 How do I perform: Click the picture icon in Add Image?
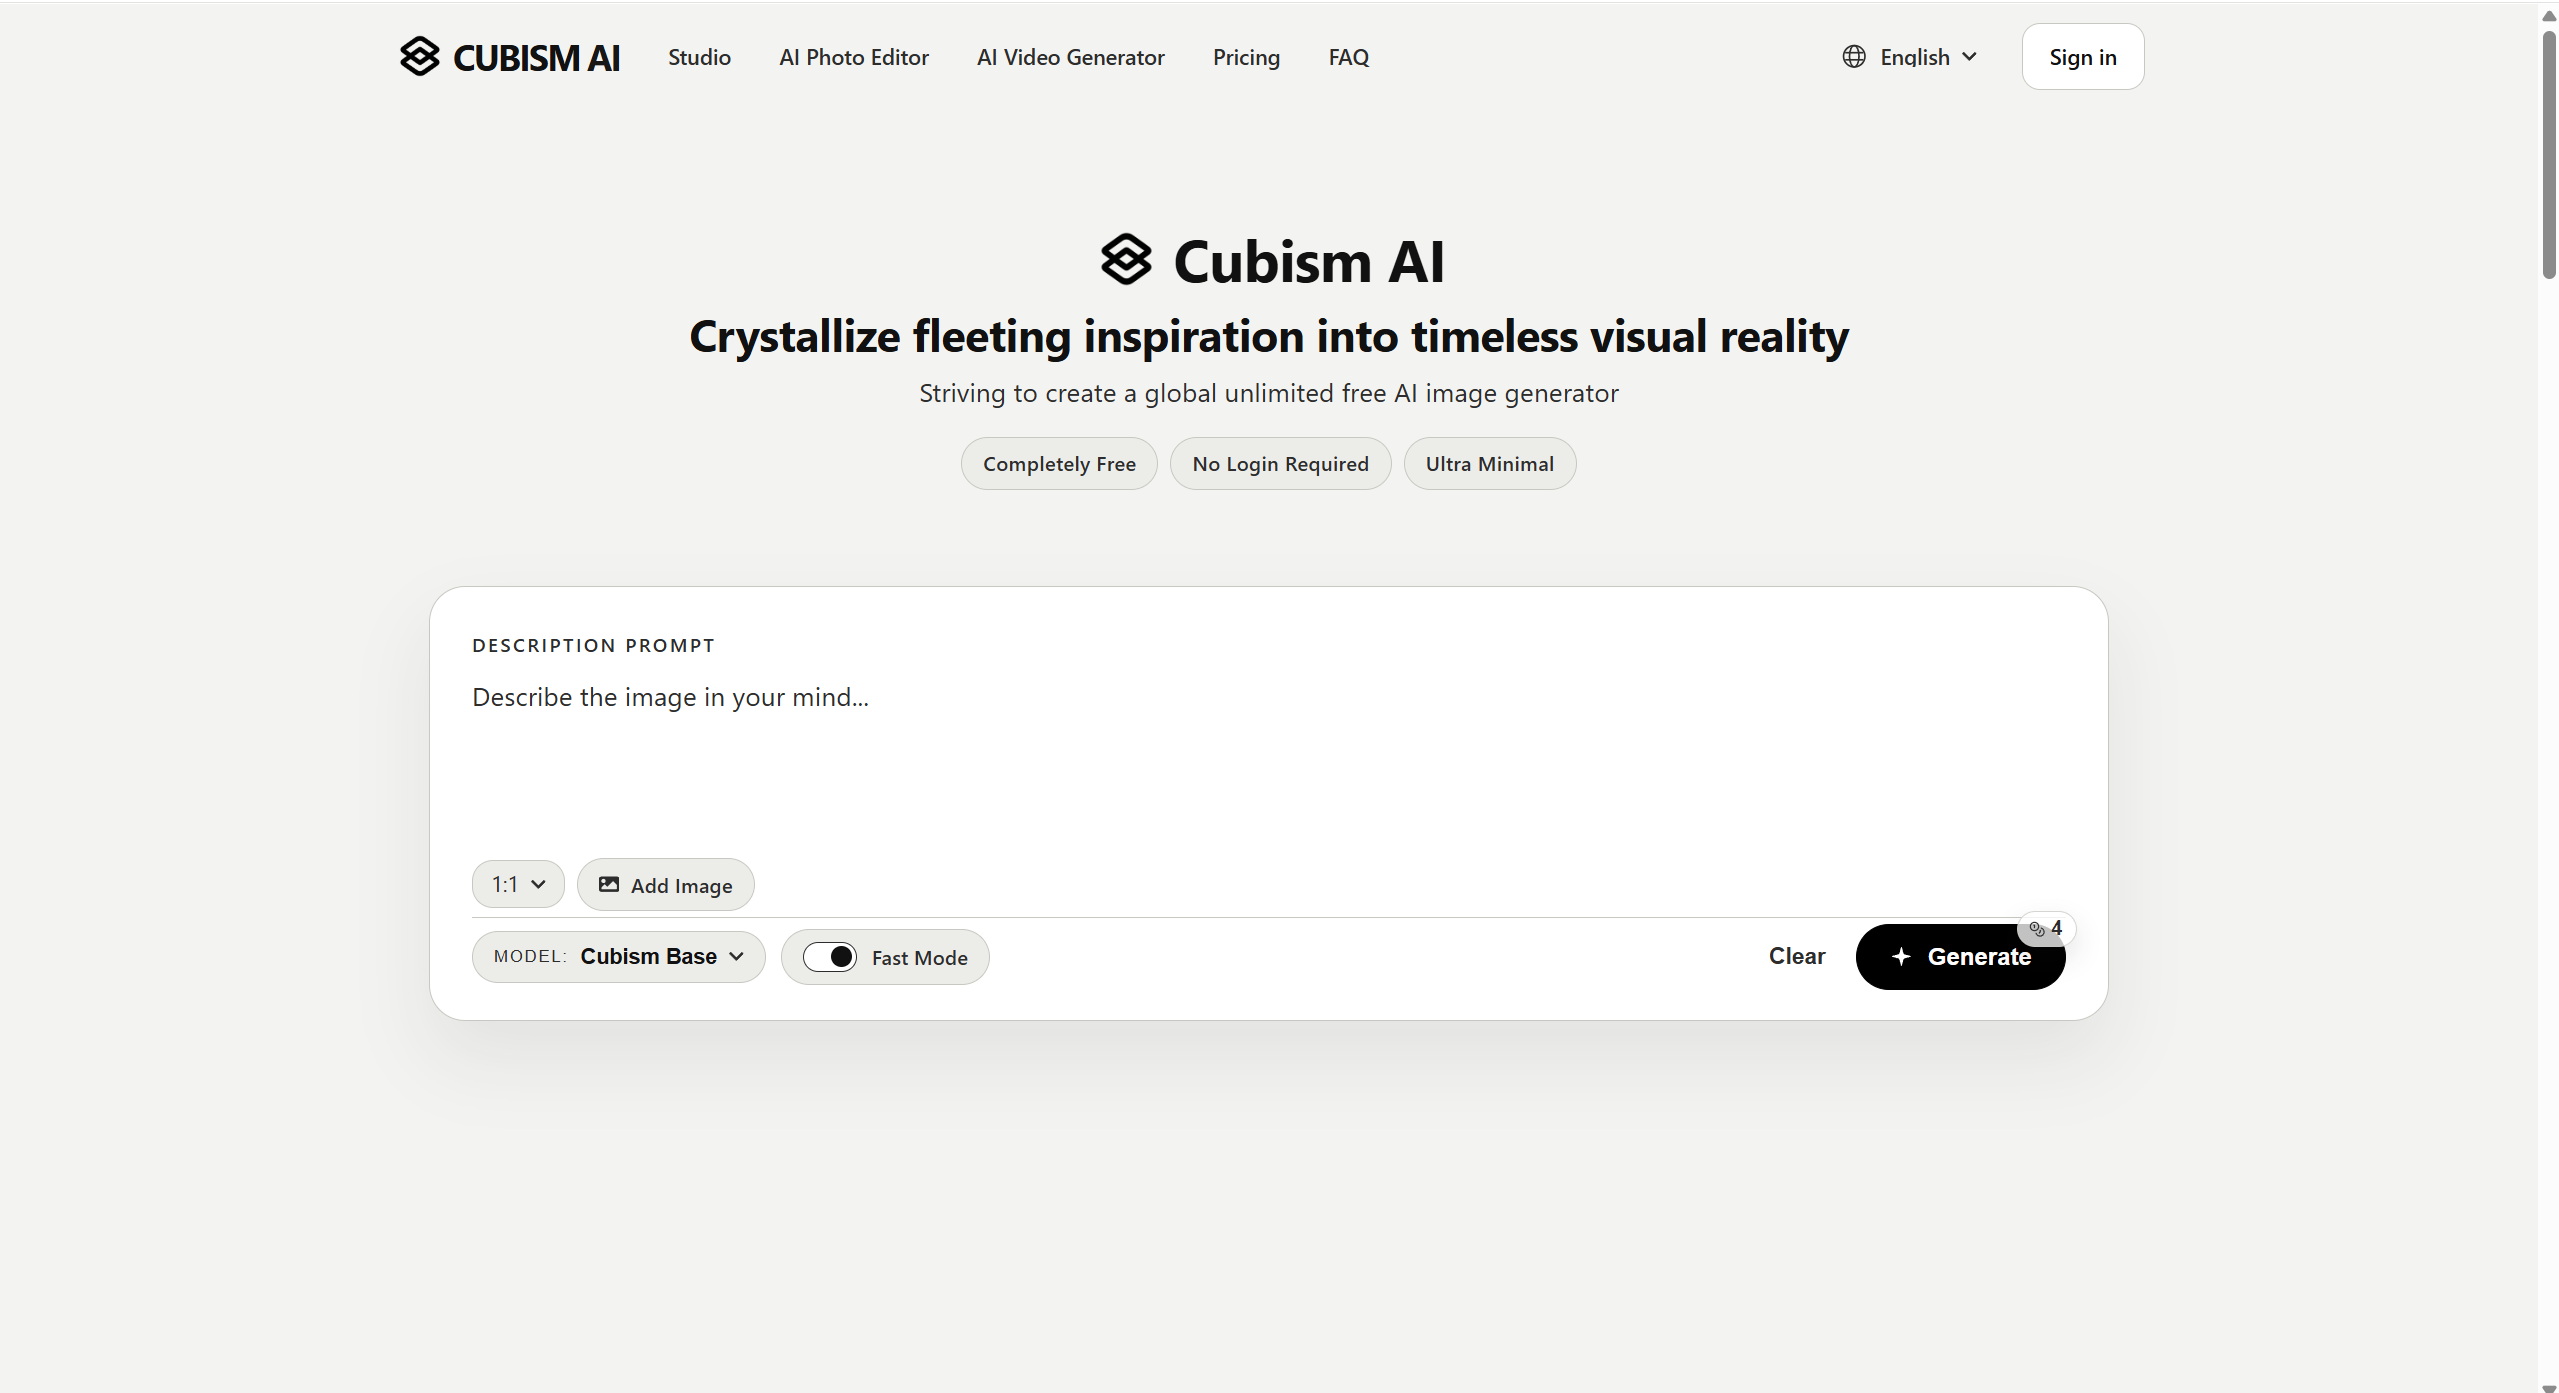tap(608, 885)
